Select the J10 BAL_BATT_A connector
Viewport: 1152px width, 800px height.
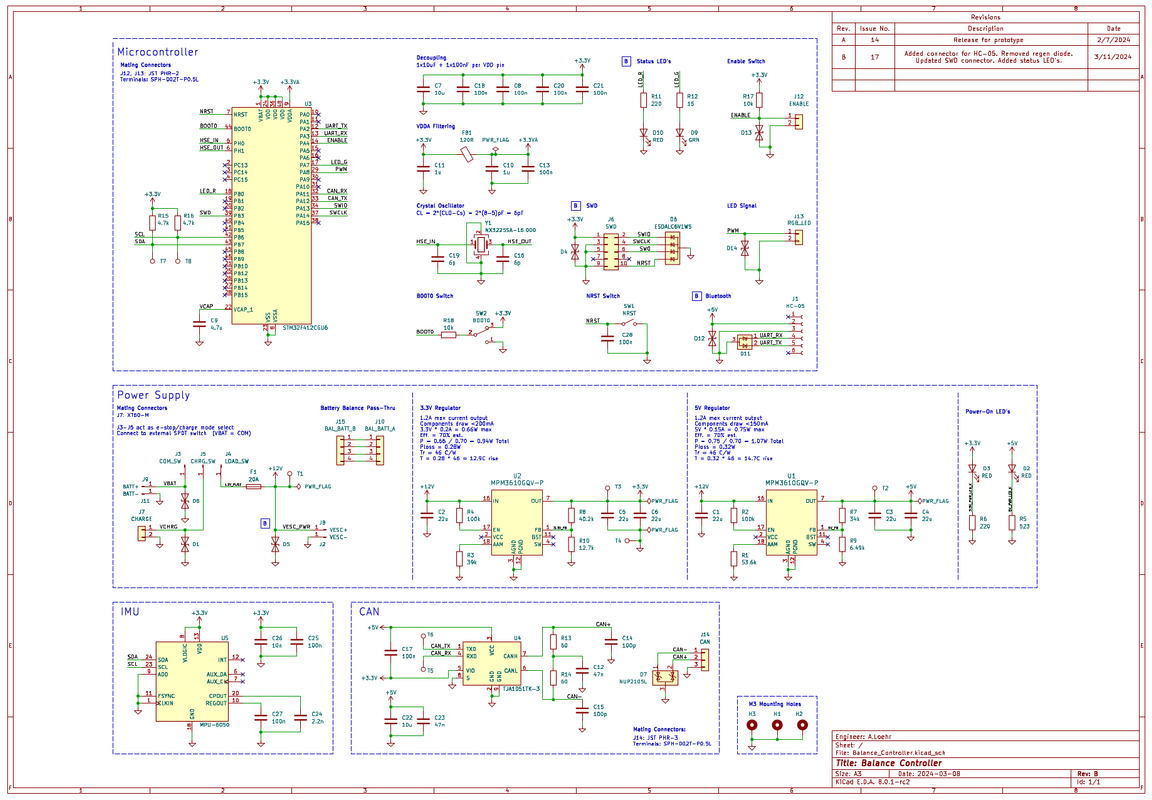pyautogui.click(x=379, y=450)
